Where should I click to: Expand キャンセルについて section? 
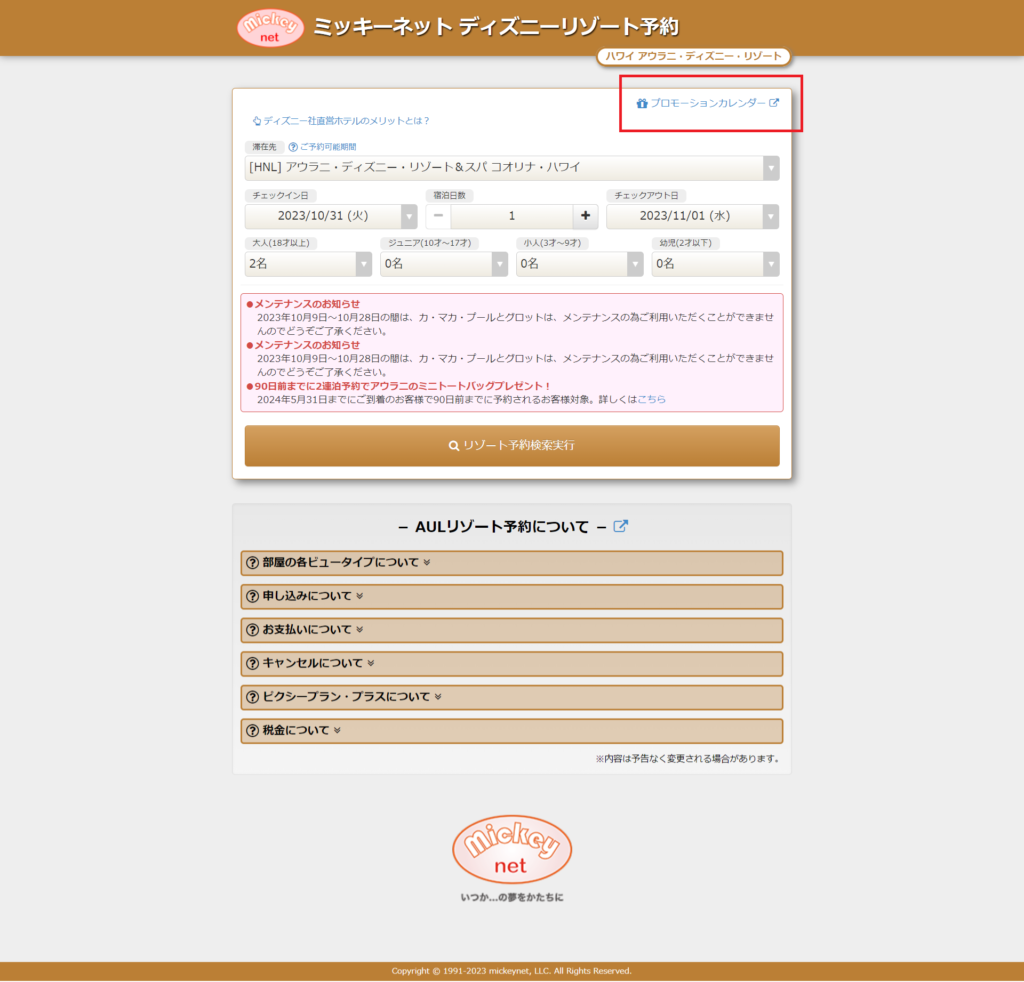pyautogui.click(x=512, y=664)
